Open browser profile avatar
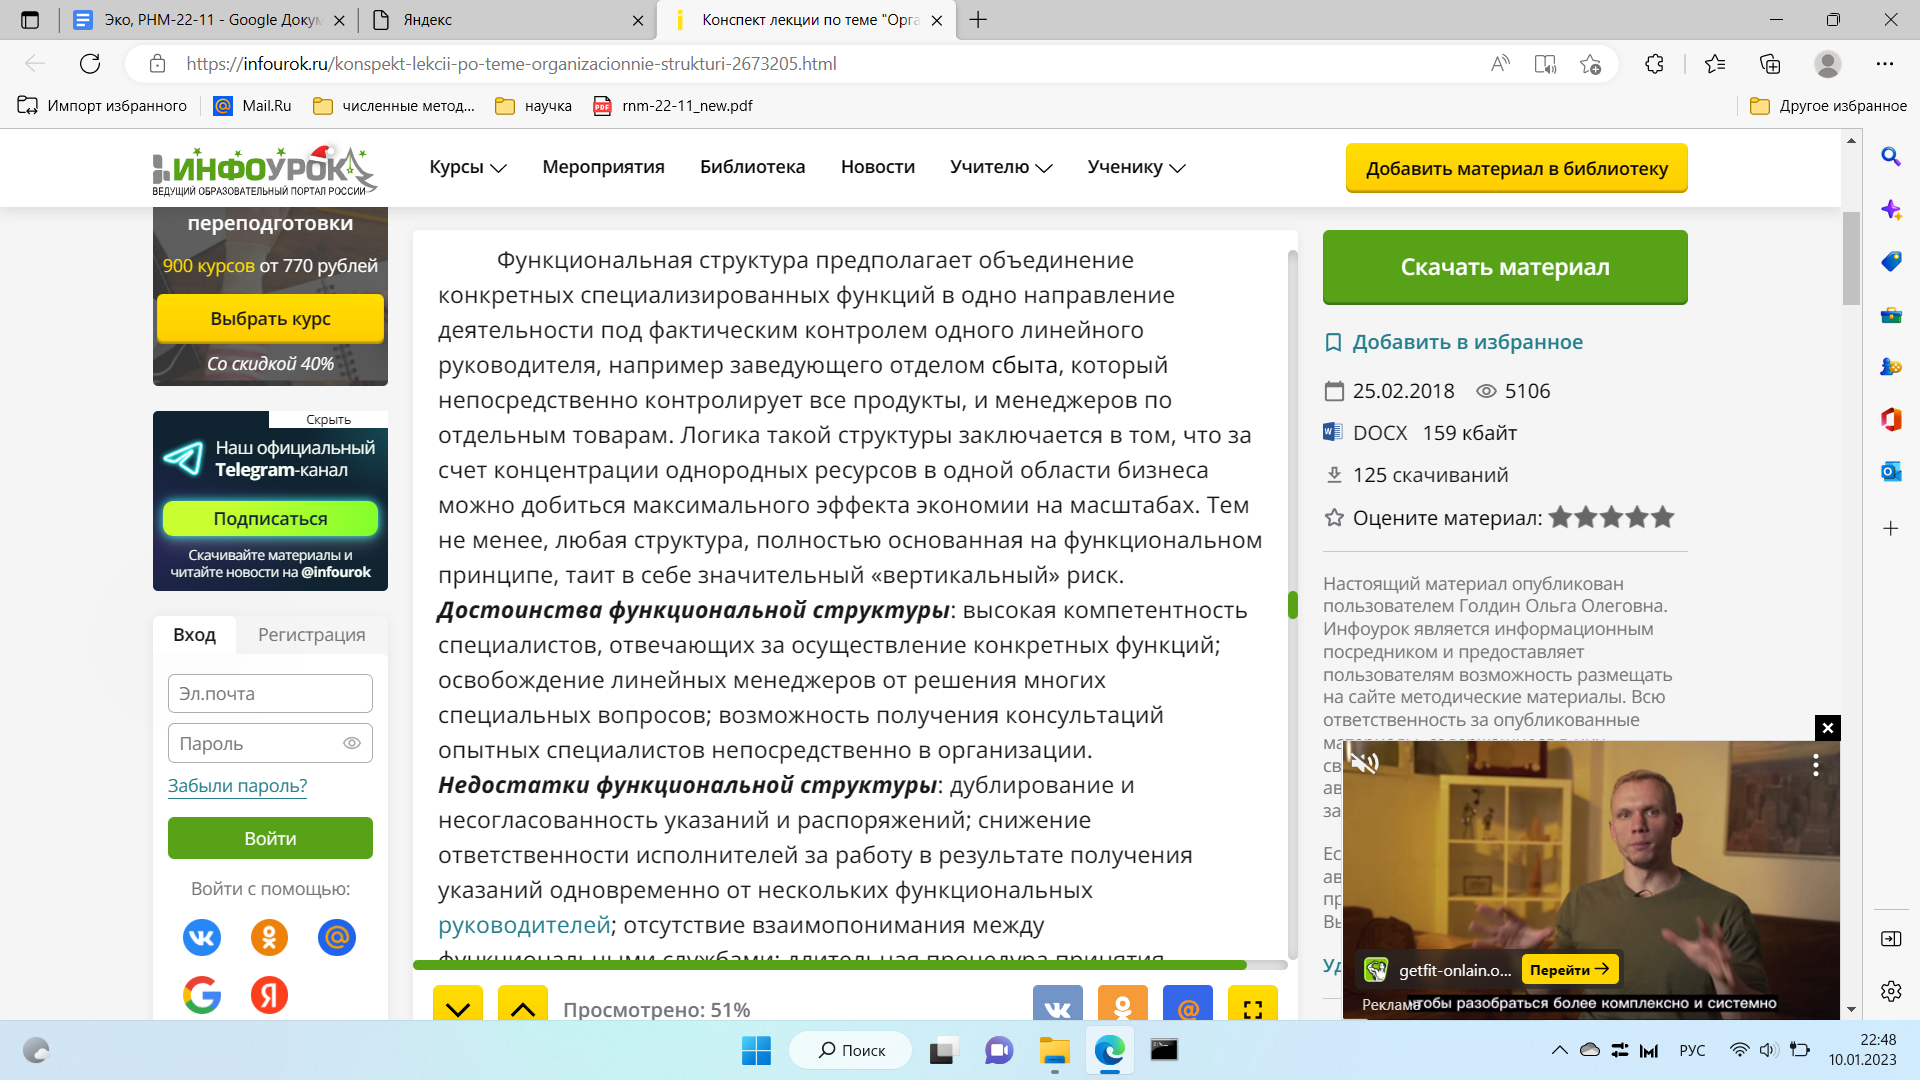1920x1080 pixels. [1828, 64]
